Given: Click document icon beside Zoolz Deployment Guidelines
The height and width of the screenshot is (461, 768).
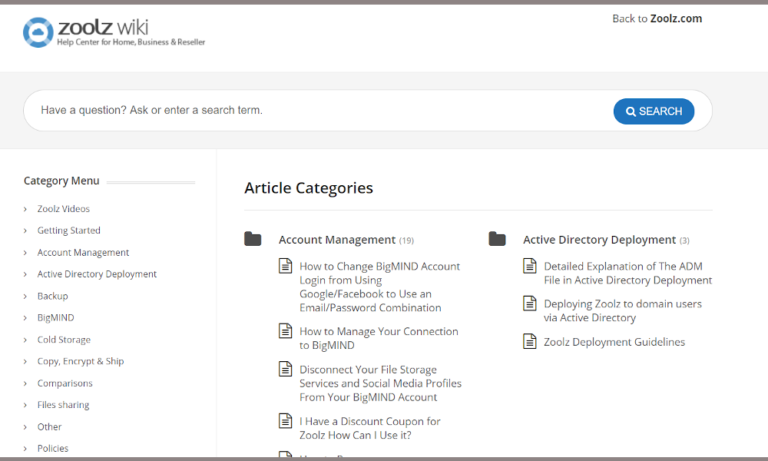Looking at the screenshot, I should (x=530, y=341).
